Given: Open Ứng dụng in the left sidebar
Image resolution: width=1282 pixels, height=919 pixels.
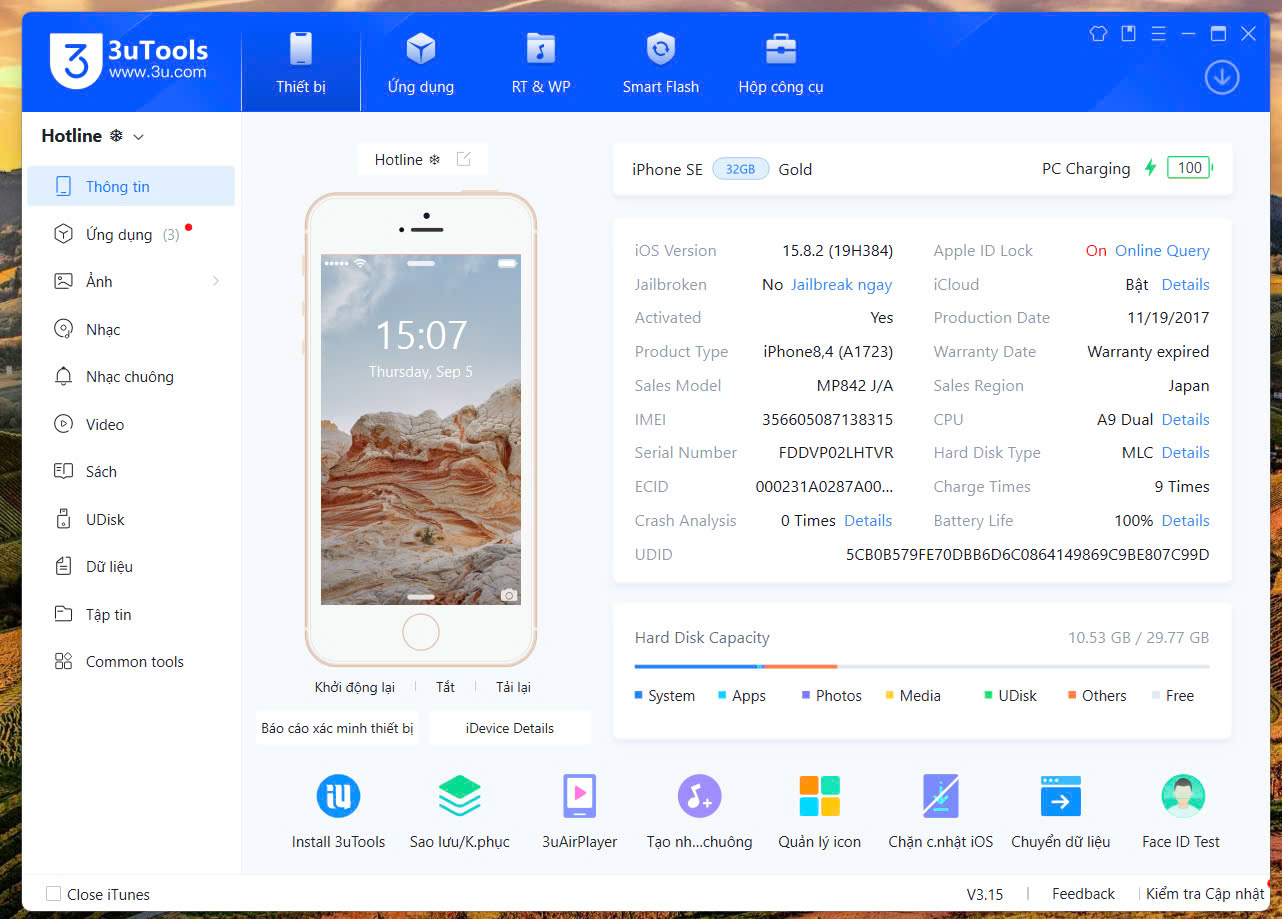Looking at the screenshot, I should [x=131, y=234].
